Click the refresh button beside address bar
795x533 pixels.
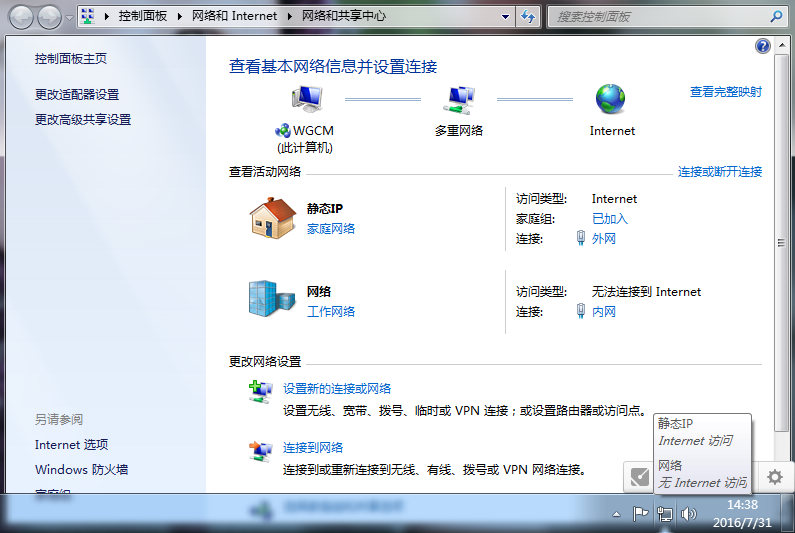(528, 17)
